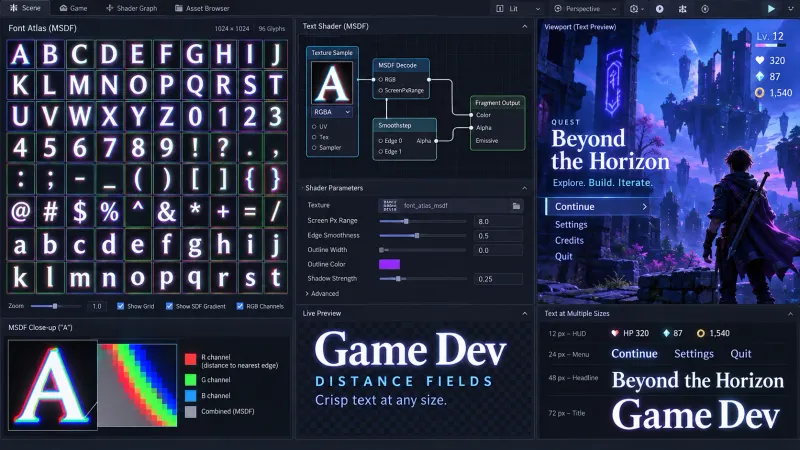Click the gold coin icon beside 1,540 in viewport
This screenshot has width=800, height=450.
(x=760, y=92)
